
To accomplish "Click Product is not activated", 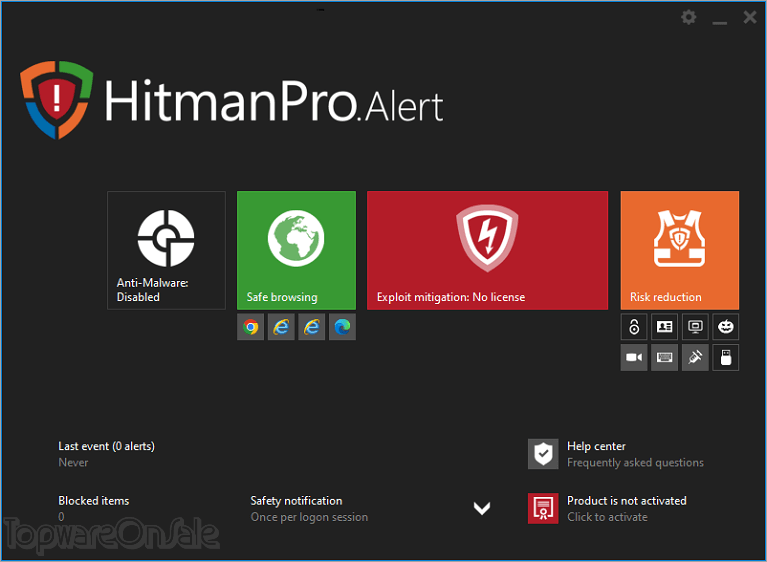I will pos(627,501).
